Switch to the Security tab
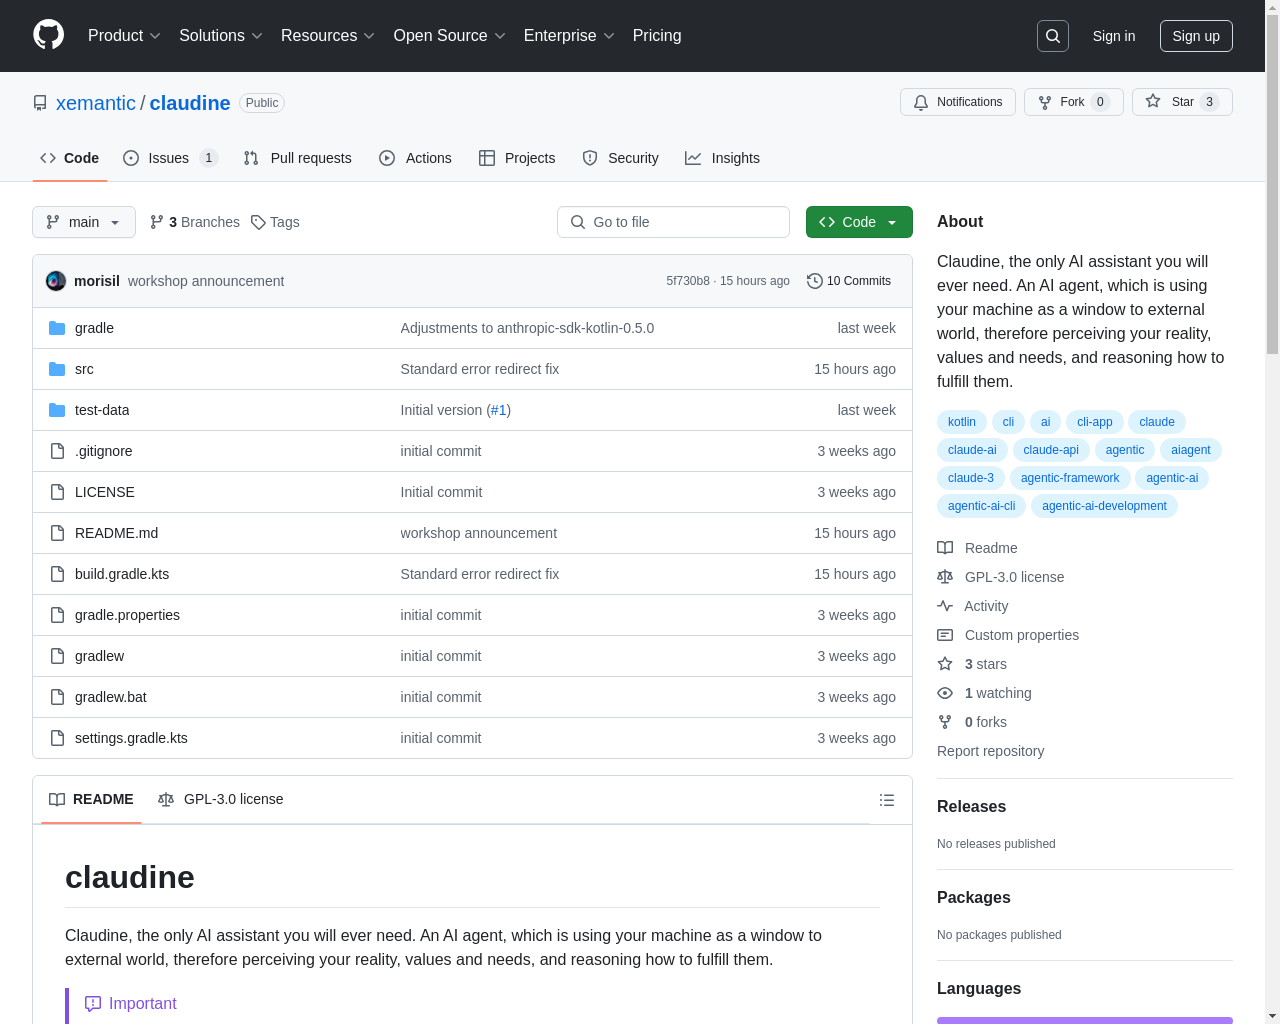This screenshot has width=1280, height=1024. pyautogui.click(x=621, y=158)
